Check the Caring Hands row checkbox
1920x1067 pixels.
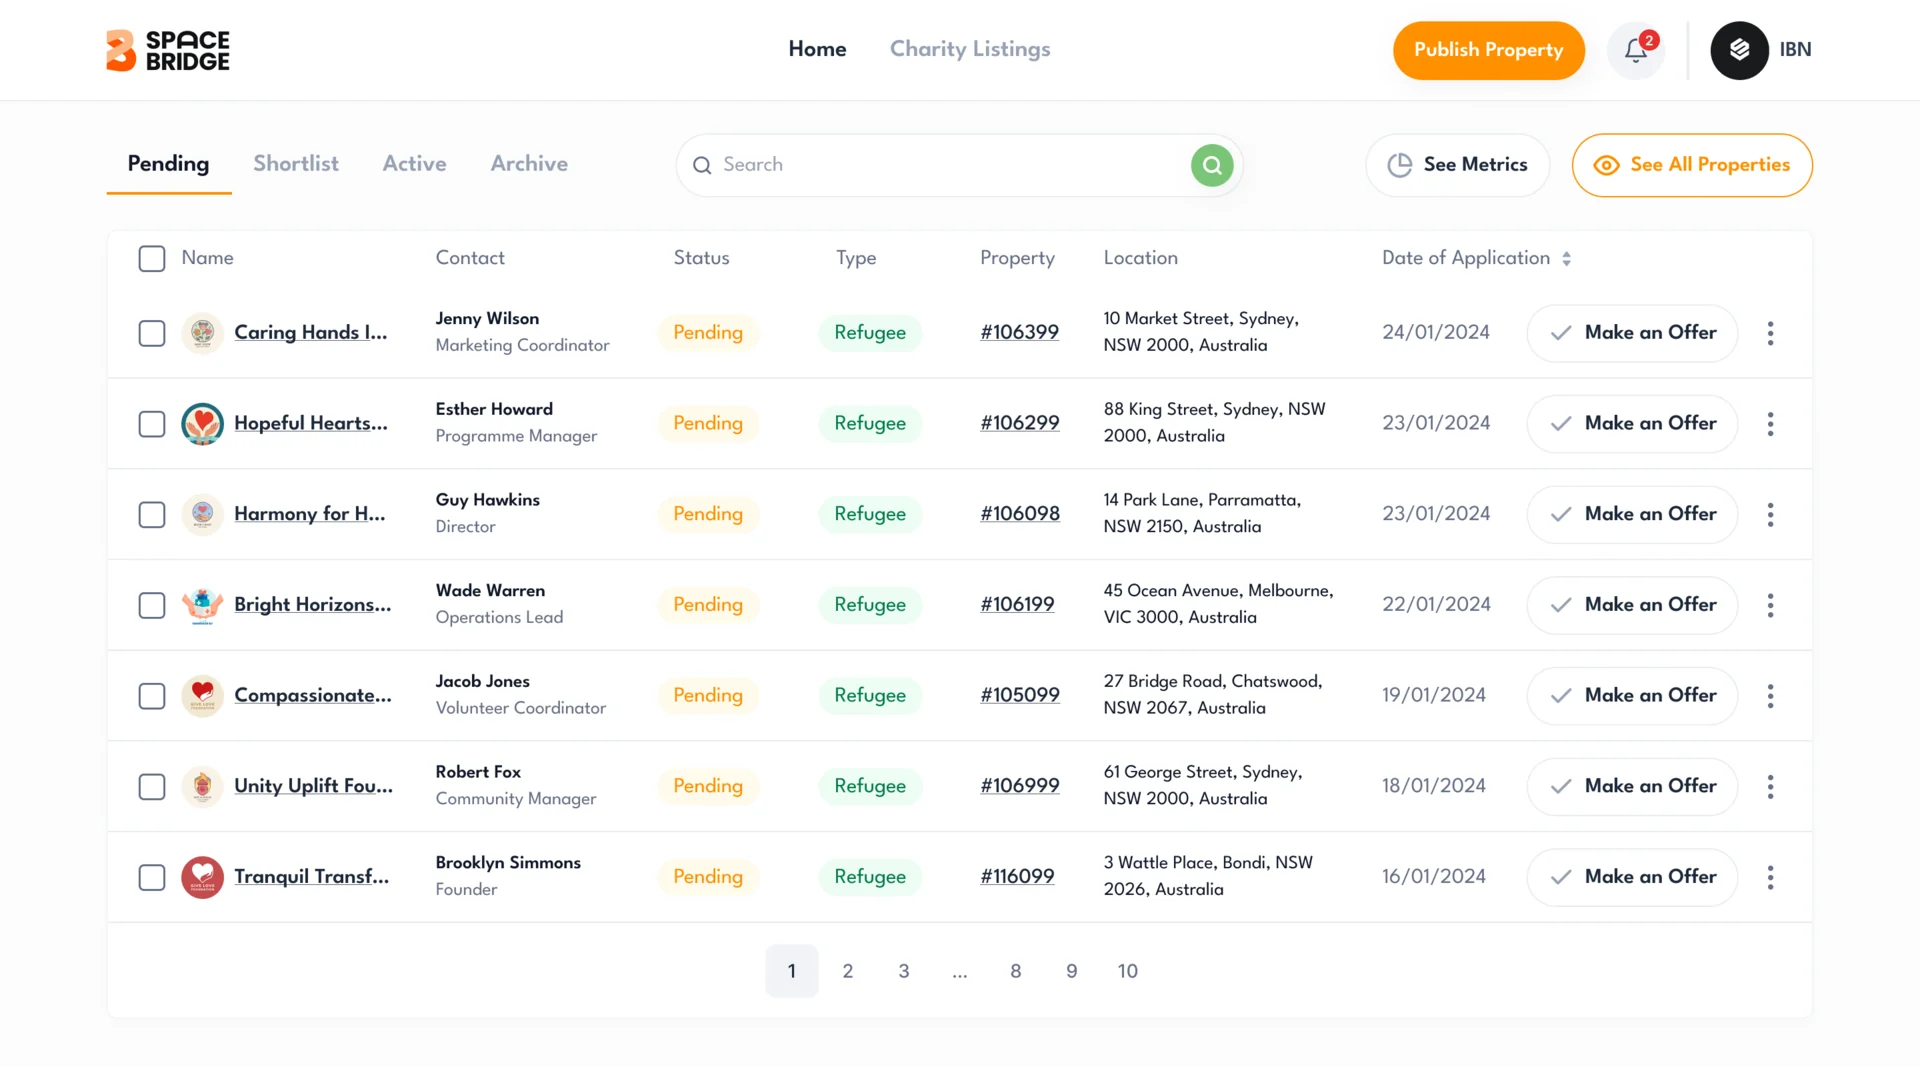pos(152,333)
